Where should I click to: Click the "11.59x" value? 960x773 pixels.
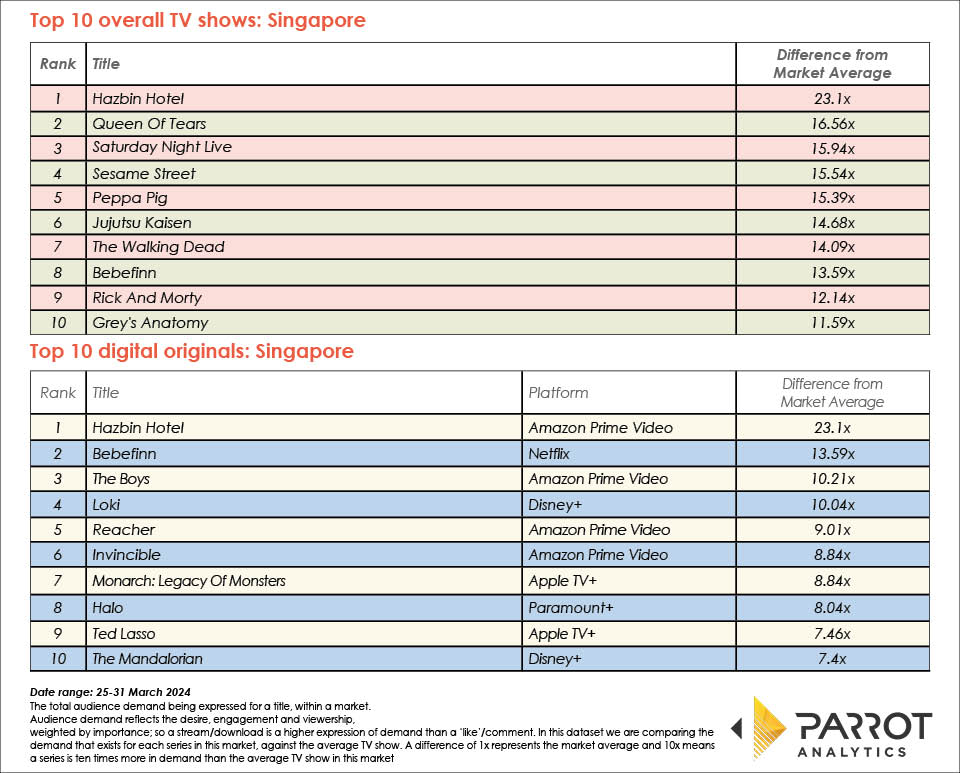coord(833,323)
